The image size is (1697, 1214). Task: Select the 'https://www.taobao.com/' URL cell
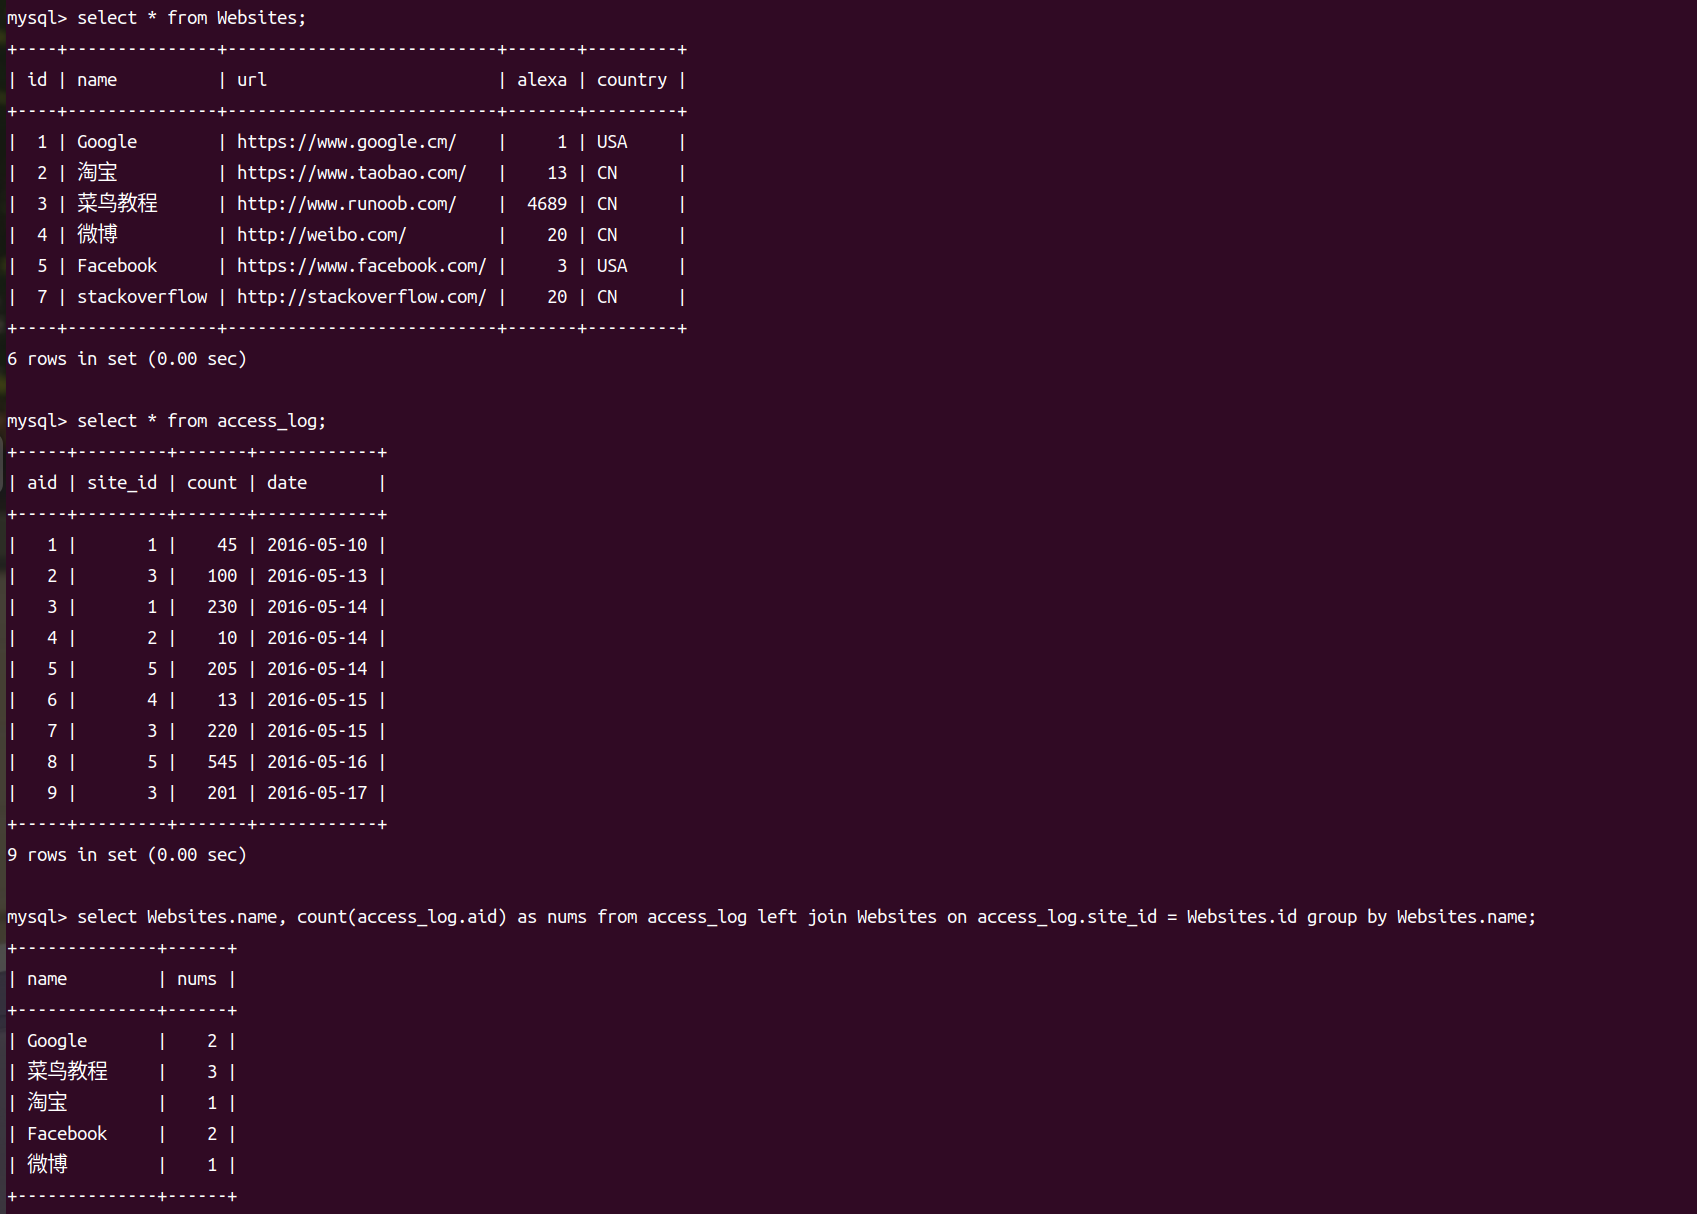point(352,173)
